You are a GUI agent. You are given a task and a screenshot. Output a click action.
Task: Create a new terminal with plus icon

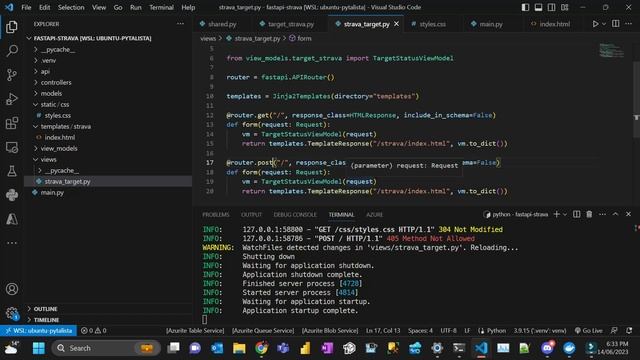556,214
